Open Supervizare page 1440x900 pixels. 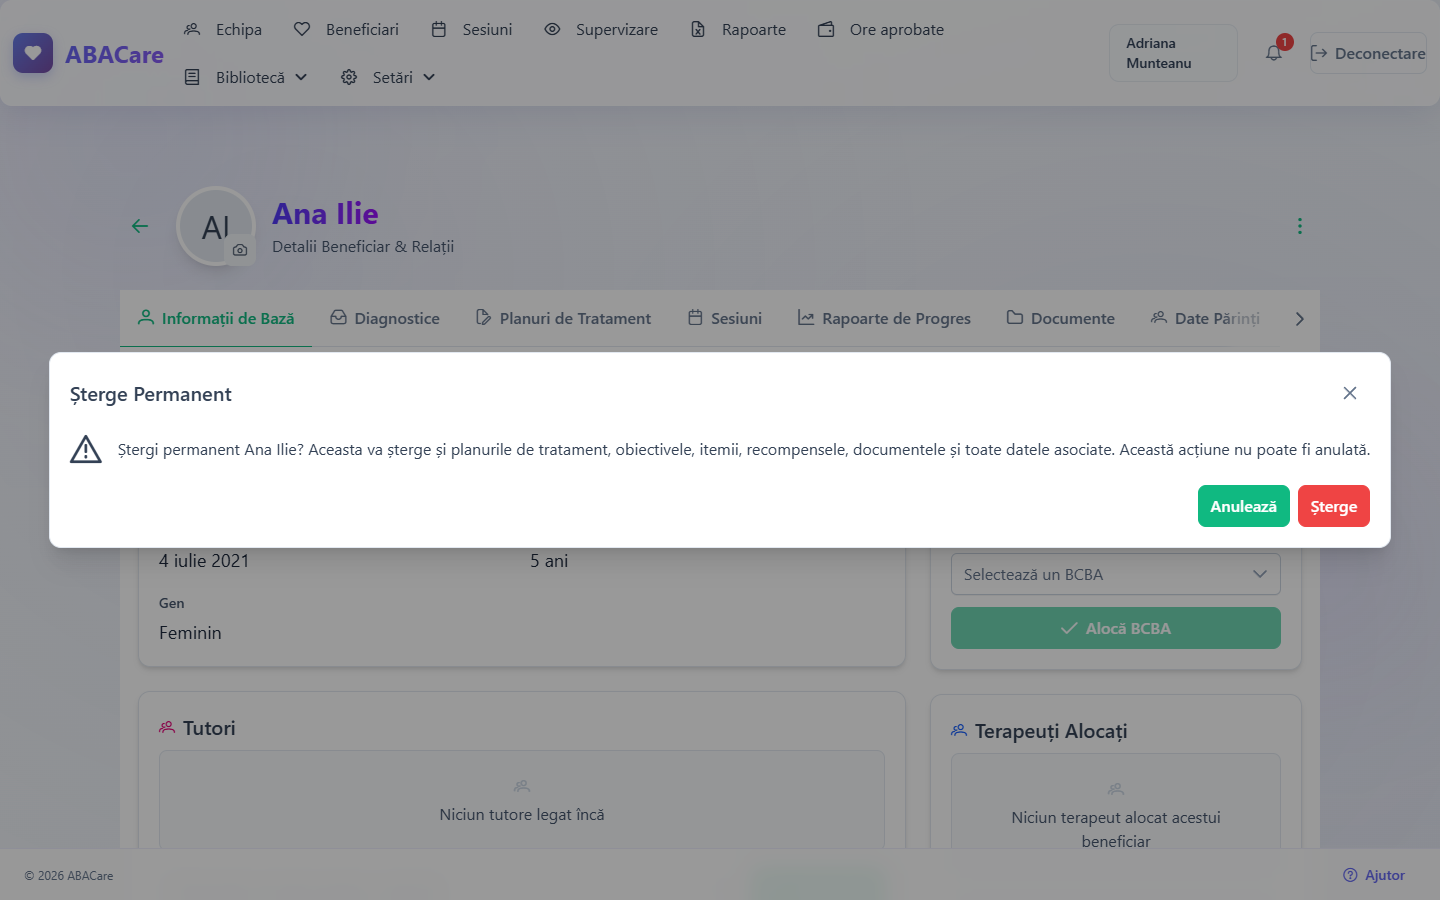(601, 30)
